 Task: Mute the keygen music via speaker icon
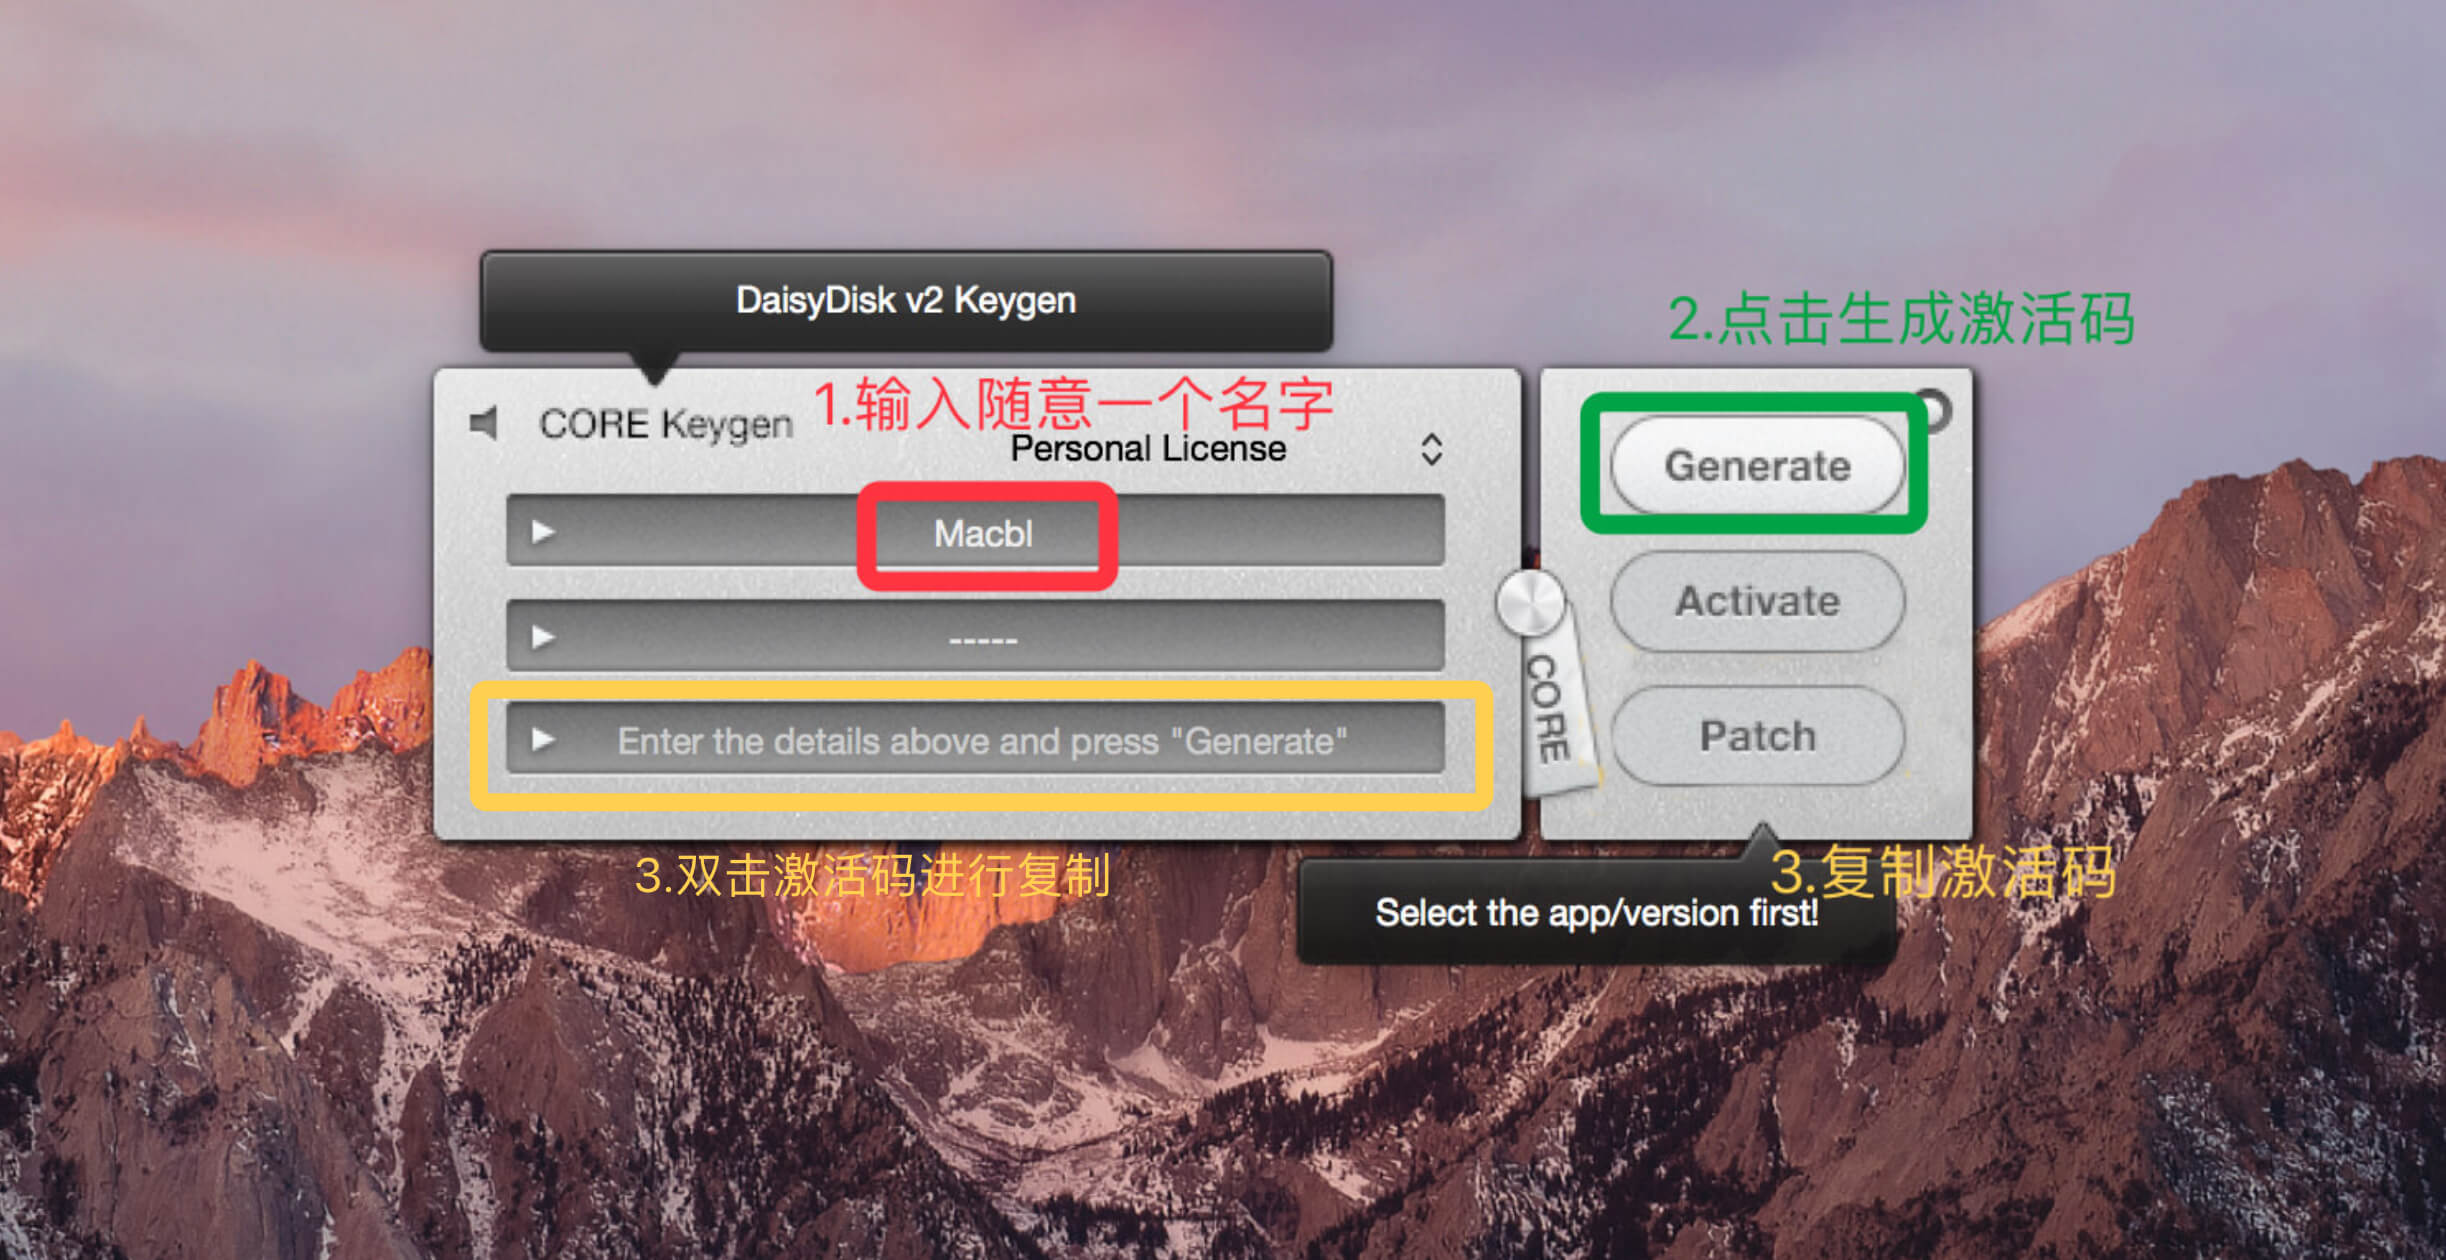[484, 423]
